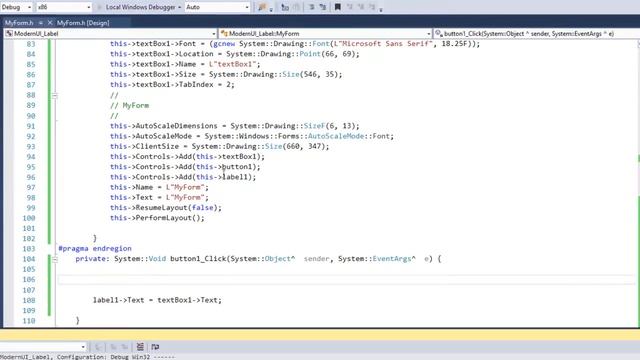Click "label1->Text = textBox1->Text;" line

pyautogui.click(x=157, y=300)
